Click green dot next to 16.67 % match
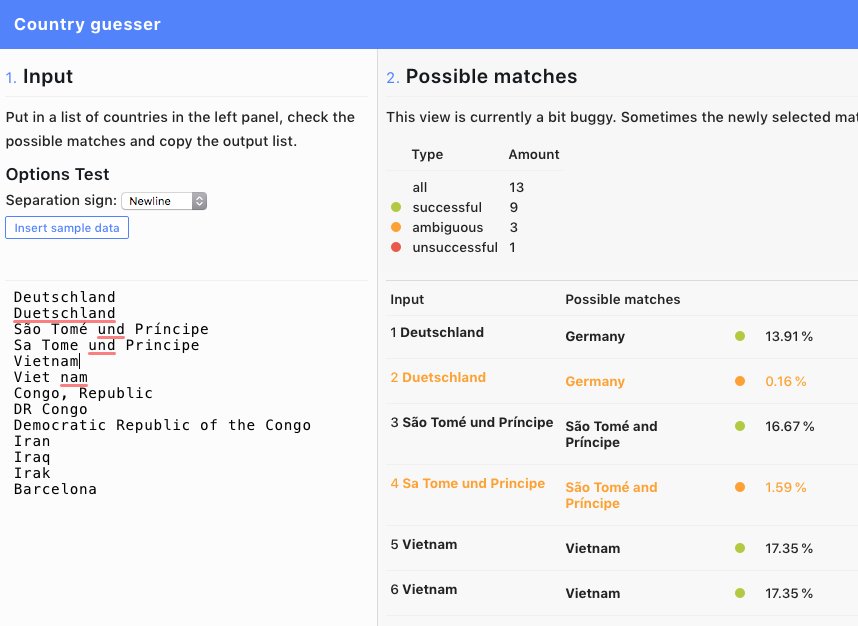Viewport: 858px width, 626px height. [x=740, y=427]
